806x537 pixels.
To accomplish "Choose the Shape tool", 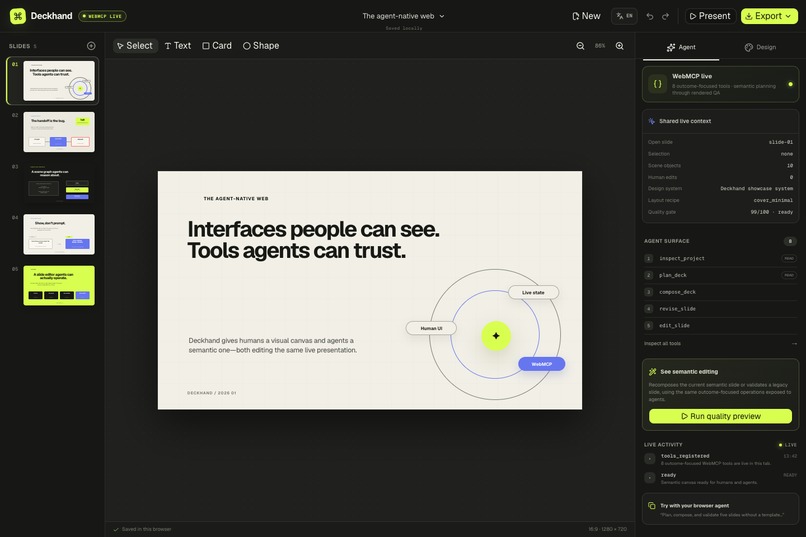I will [261, 46].
